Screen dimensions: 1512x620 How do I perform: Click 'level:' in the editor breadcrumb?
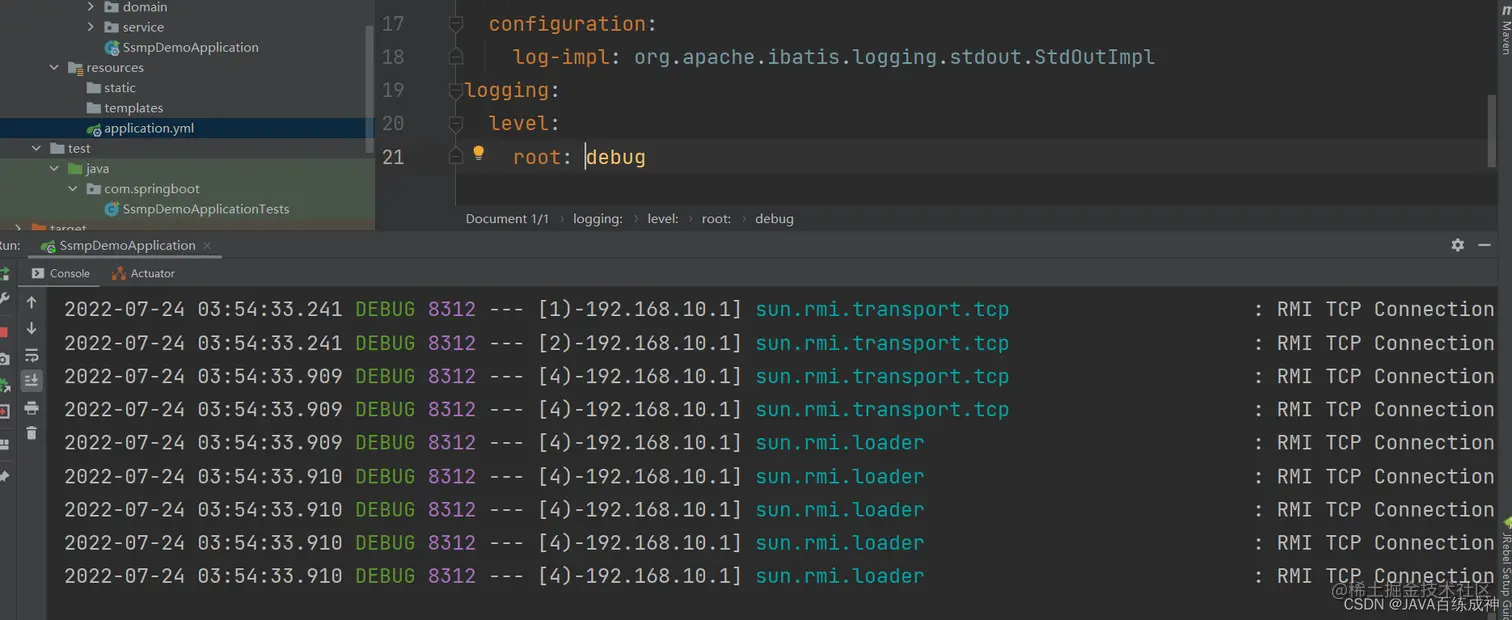point(663,218)
